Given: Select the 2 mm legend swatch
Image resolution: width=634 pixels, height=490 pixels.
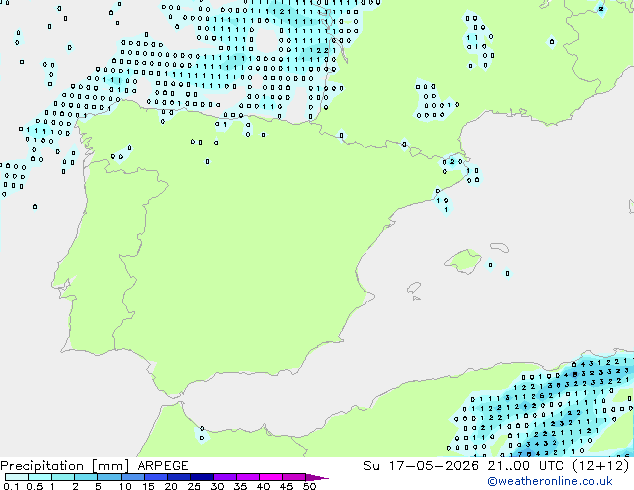Looking at the screenshot, I should (x=86, y=477).
